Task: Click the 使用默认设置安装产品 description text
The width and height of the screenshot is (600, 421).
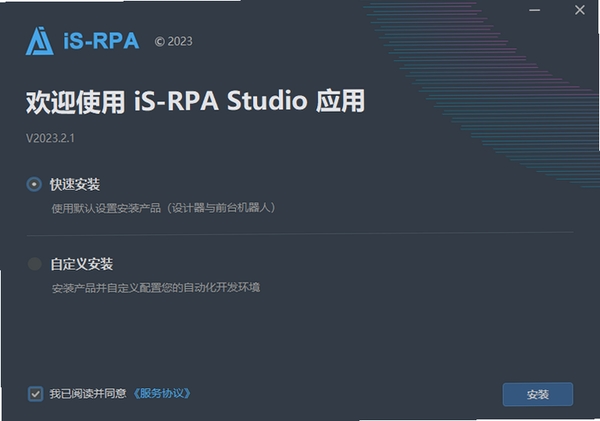Action: [163, 208]
